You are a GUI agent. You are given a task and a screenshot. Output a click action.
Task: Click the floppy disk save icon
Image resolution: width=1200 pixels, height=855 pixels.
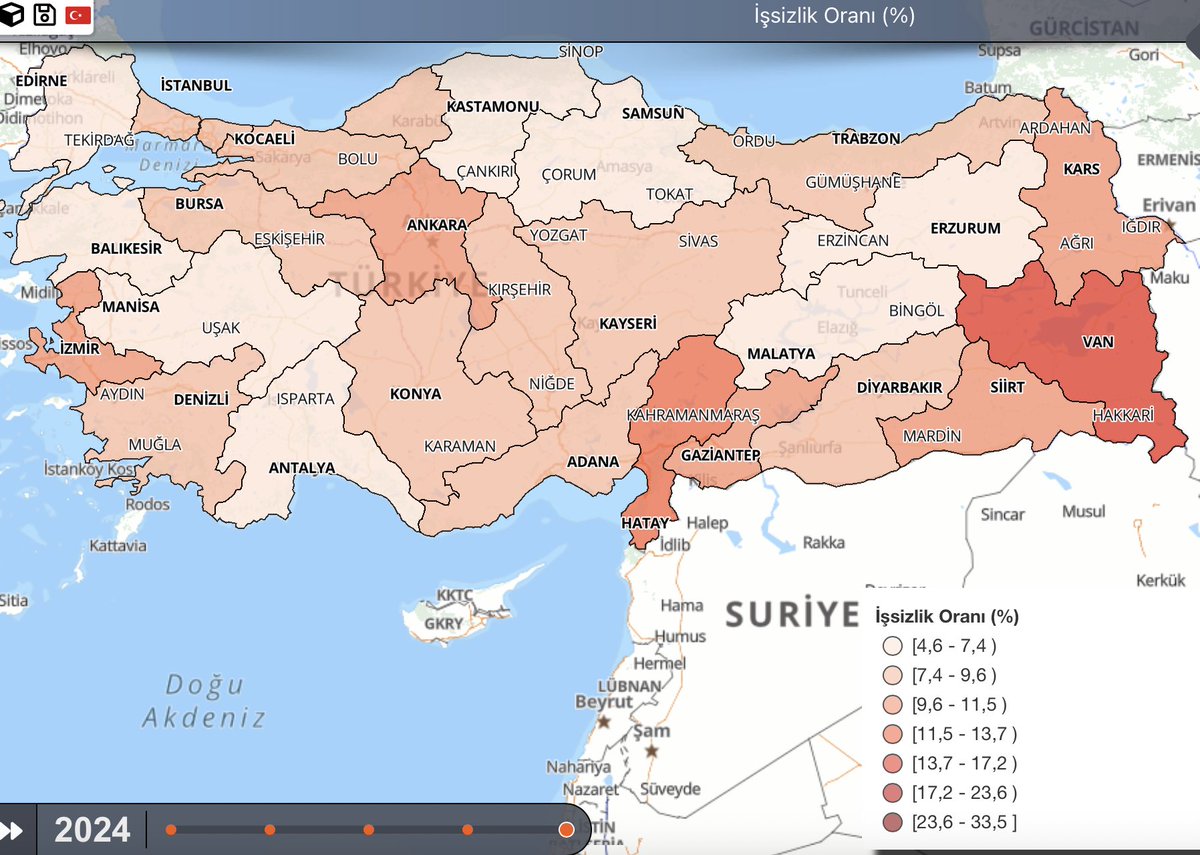pyautogui.click(x=45, y=16)
